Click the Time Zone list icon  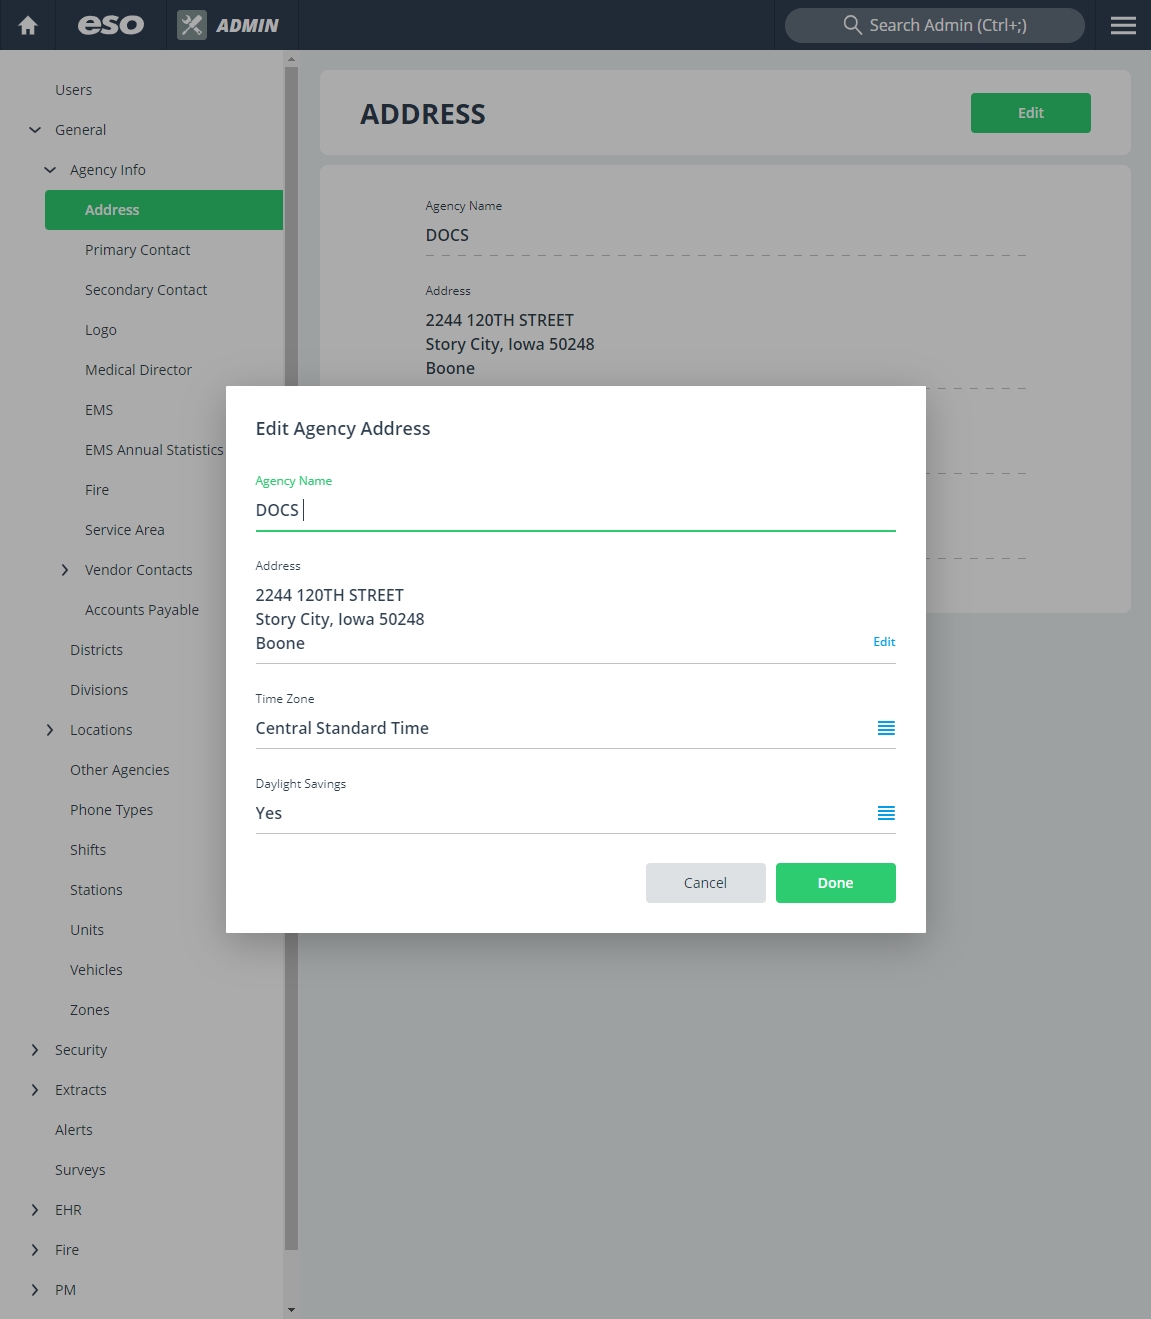[884, 728]
